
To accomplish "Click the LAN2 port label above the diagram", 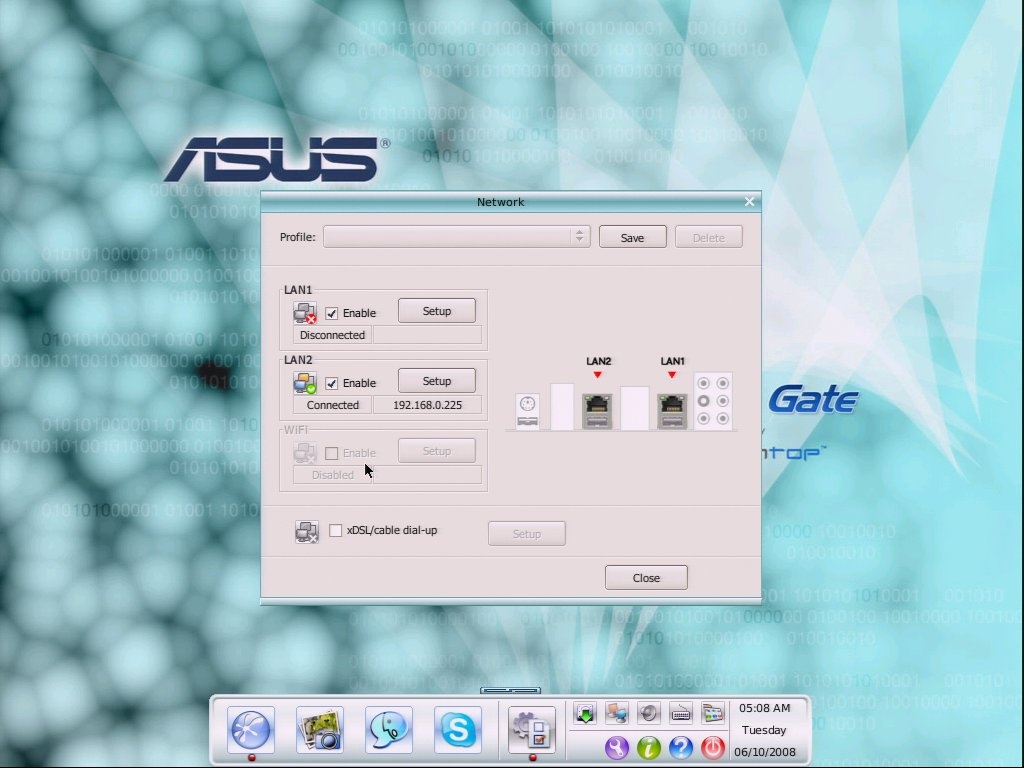I will [597, 361].
